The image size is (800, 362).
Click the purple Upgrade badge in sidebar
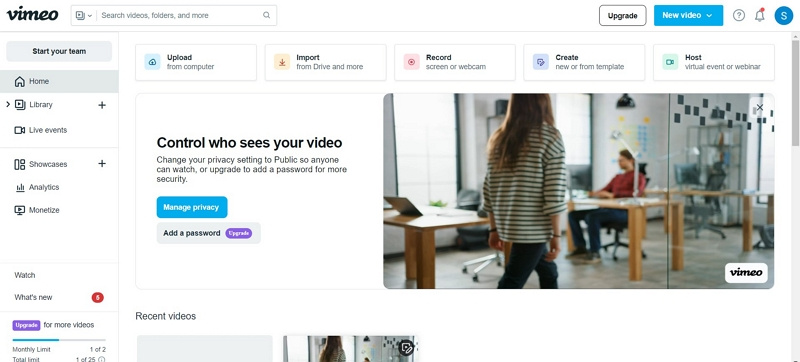(x=26, y=325)
